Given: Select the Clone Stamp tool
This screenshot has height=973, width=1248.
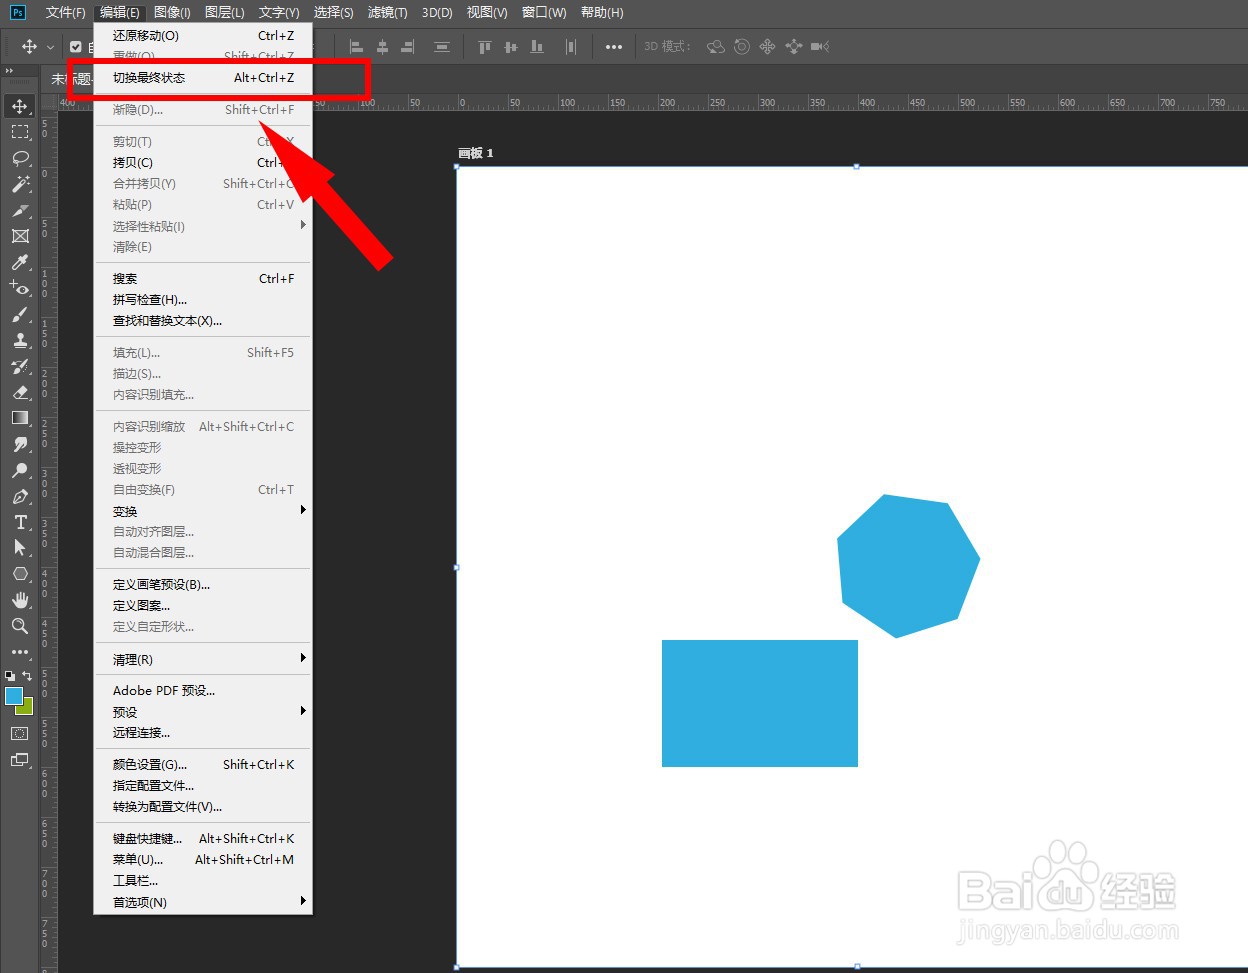Looking at the screenshot, I should click(x=20, y=340).
